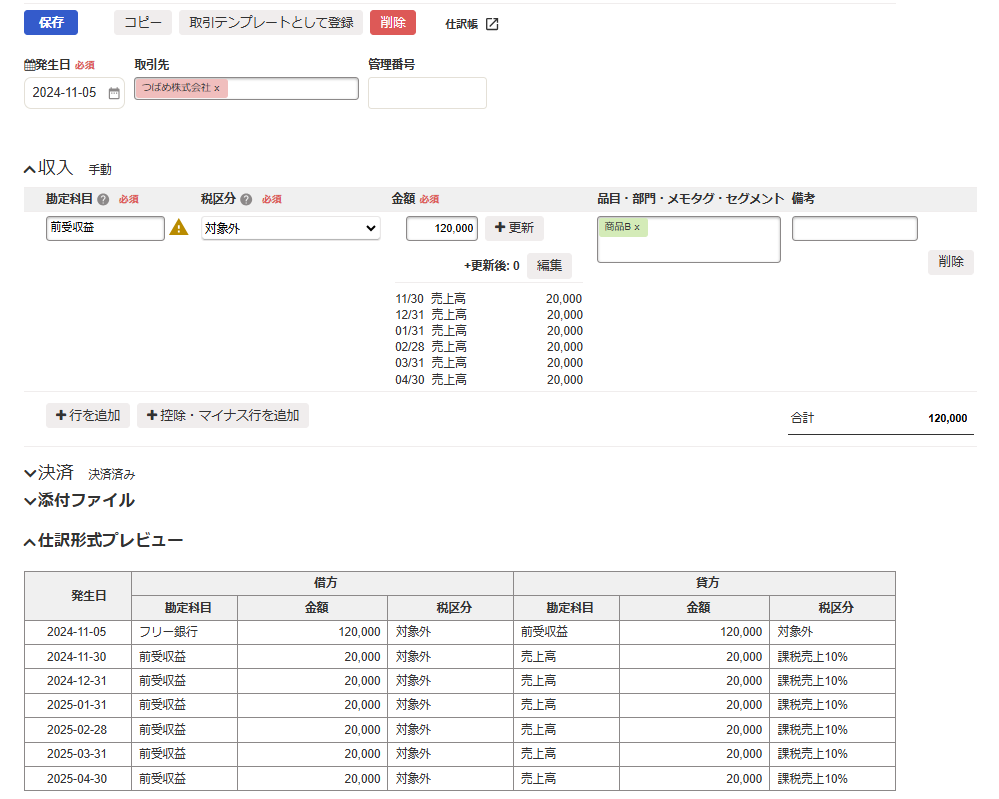This screenshot has width=999, height=799.
Task: Click the 合計 120,000 total value
Action: 947,419
